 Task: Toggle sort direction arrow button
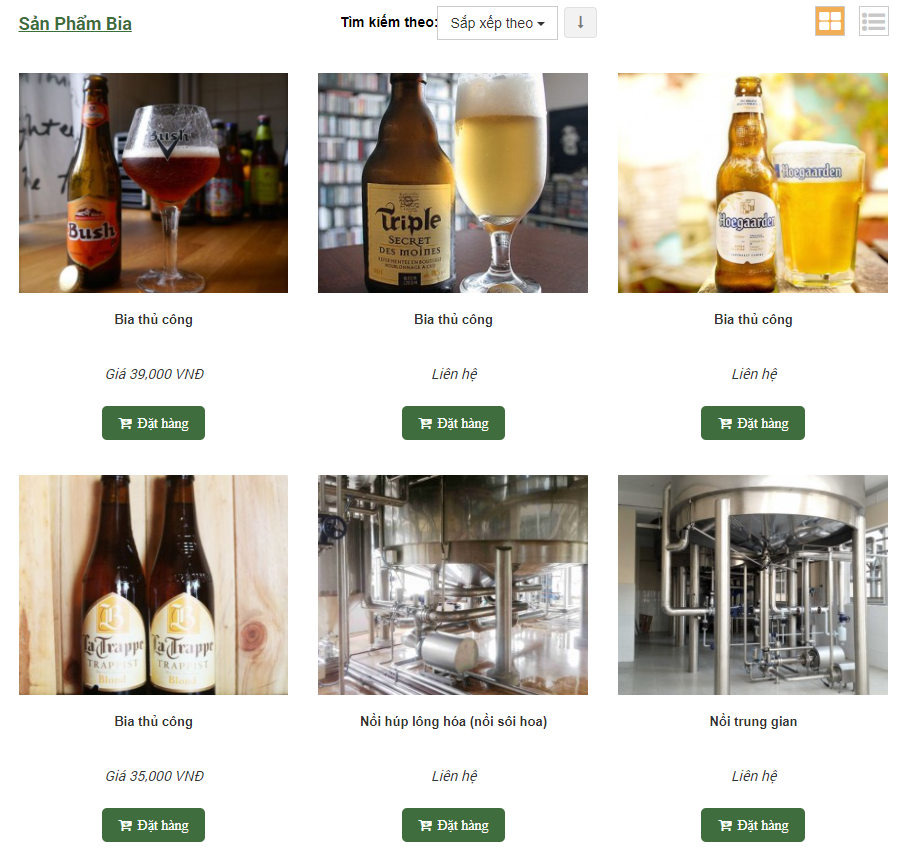(x=580, y=22)
